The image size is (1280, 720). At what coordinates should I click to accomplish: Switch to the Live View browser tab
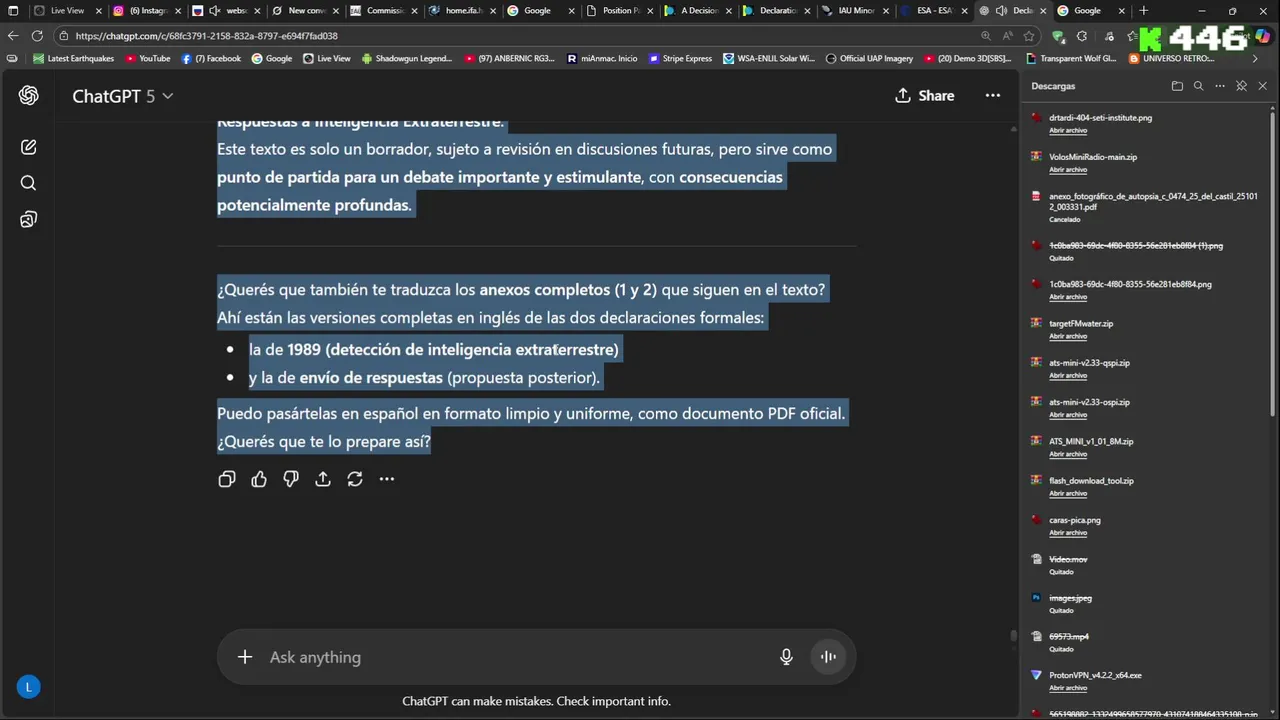tap(66, 11)
